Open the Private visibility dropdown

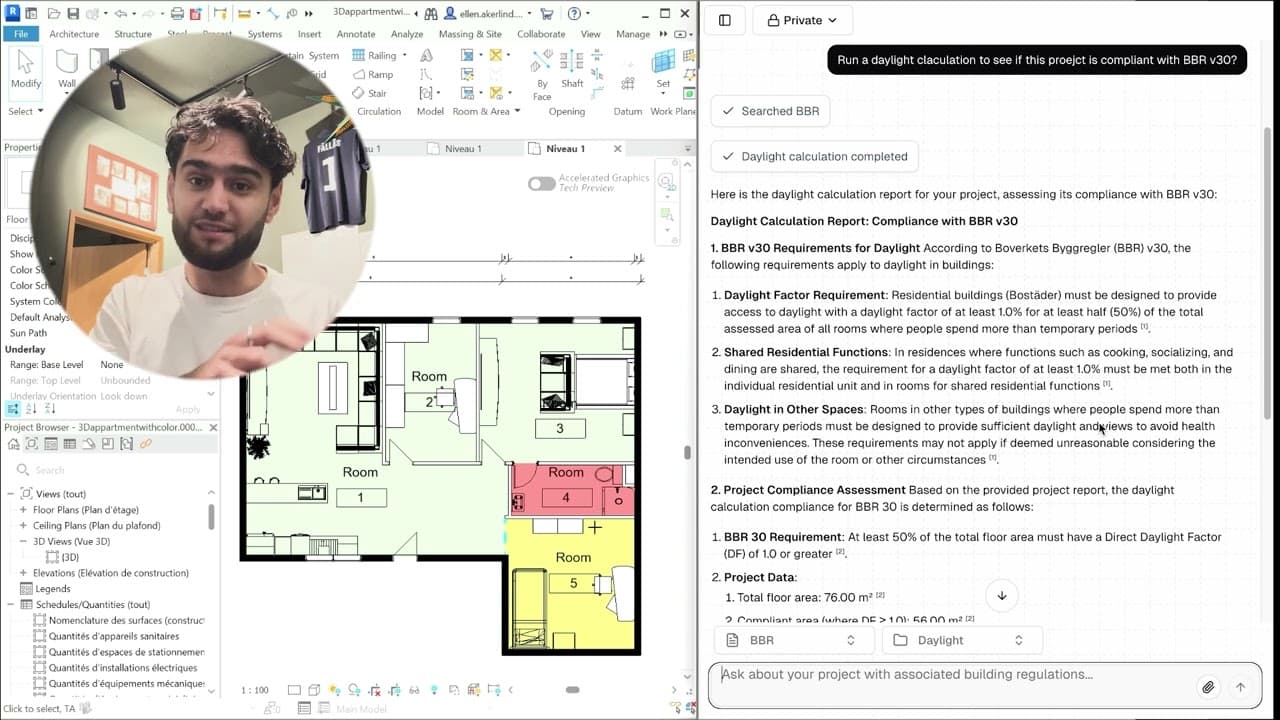coord(802,20)
